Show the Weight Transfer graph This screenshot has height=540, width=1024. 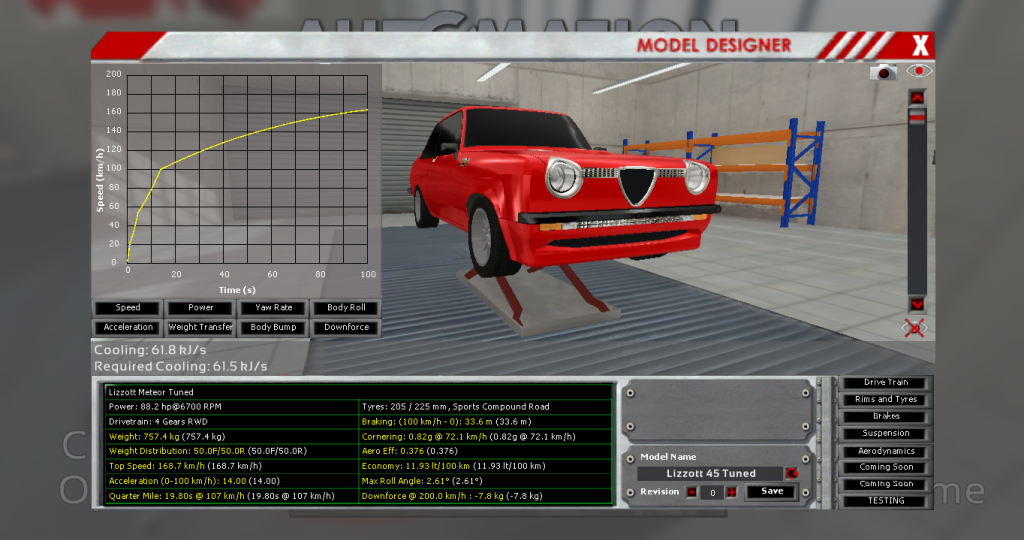click(x=201, y=327)
